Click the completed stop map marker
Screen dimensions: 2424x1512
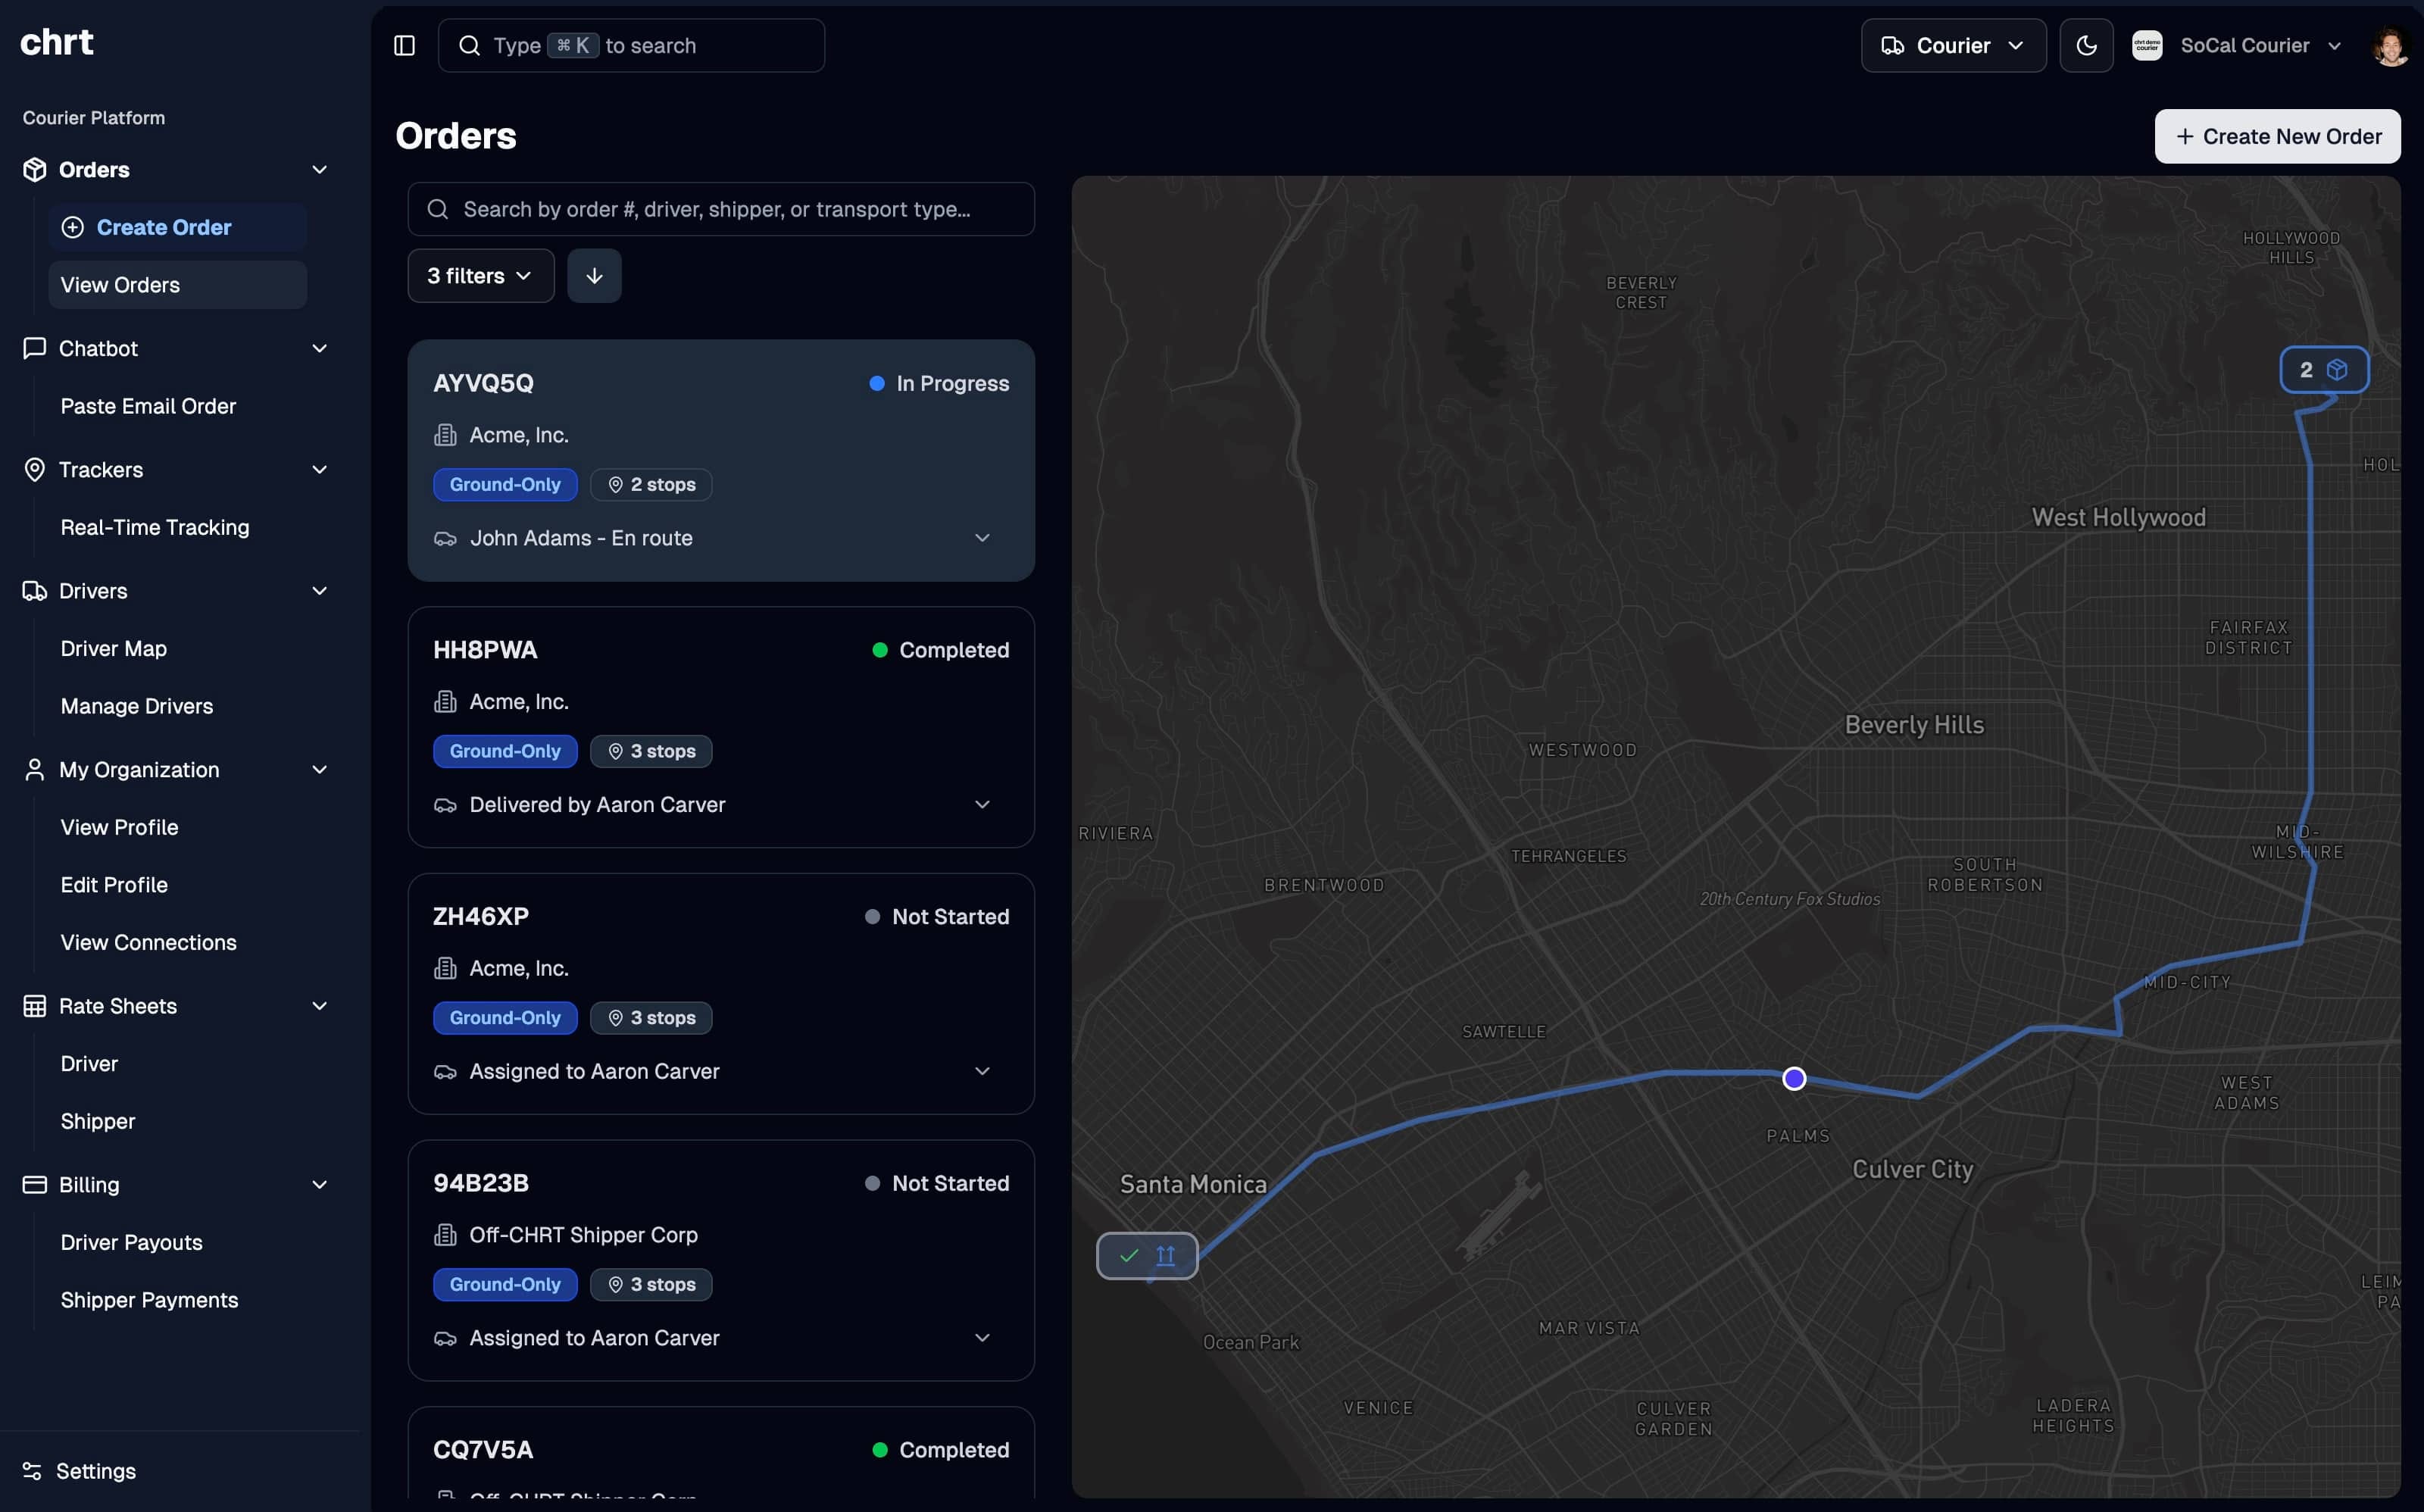pos(1147,1256)
